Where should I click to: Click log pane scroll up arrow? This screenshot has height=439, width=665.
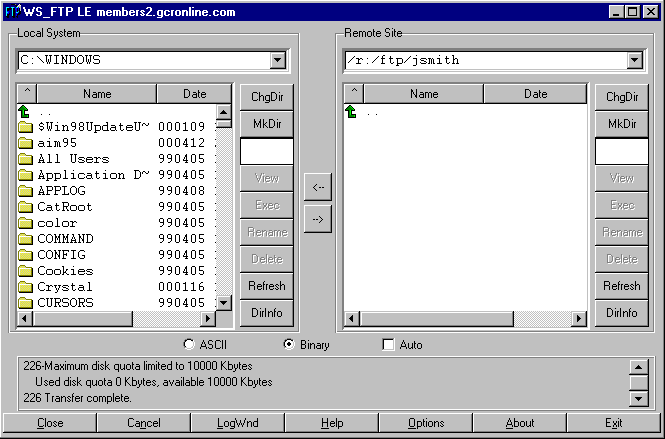pos(639,367)
